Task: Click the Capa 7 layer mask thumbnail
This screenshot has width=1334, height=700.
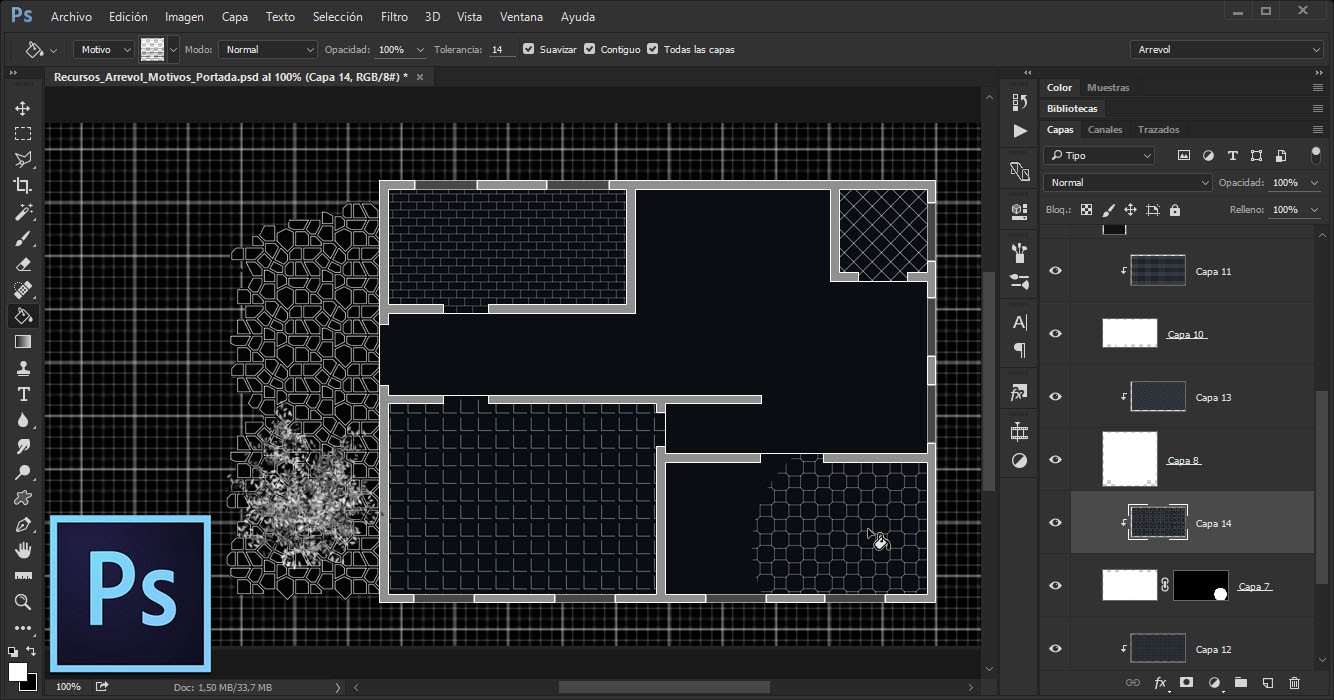Action: coord(1201,586)
